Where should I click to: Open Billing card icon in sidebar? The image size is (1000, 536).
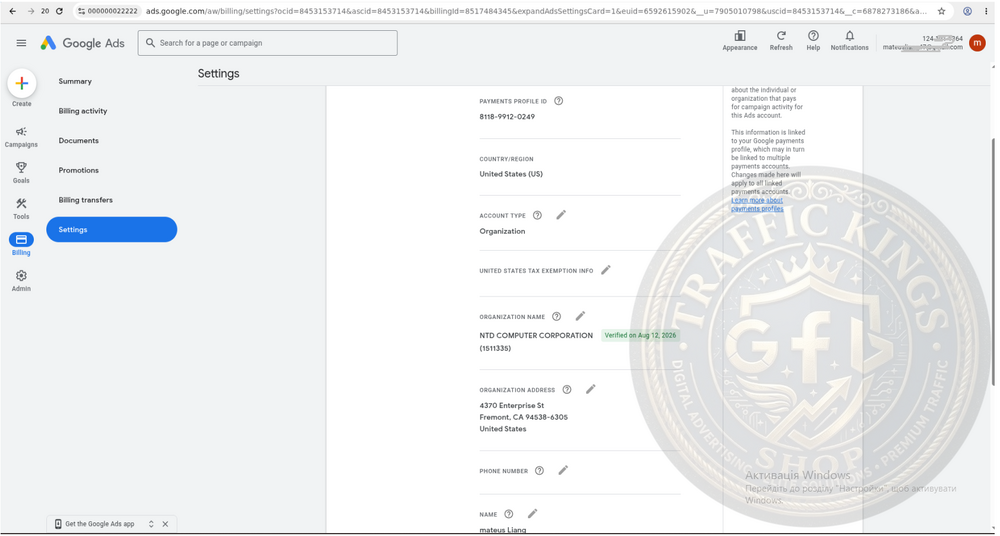21,240
